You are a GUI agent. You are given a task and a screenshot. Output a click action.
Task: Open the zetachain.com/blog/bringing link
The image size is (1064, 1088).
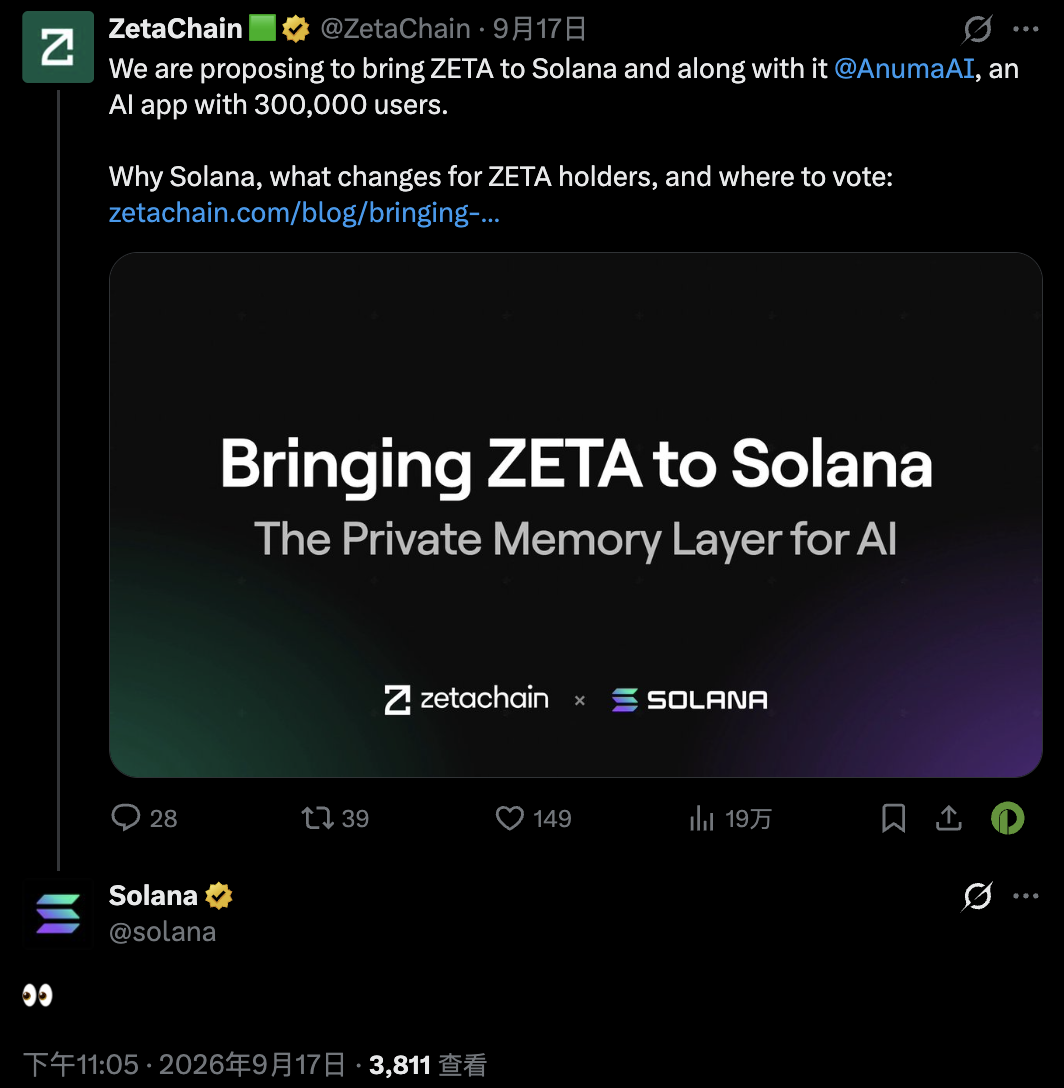tap(304, 212)
